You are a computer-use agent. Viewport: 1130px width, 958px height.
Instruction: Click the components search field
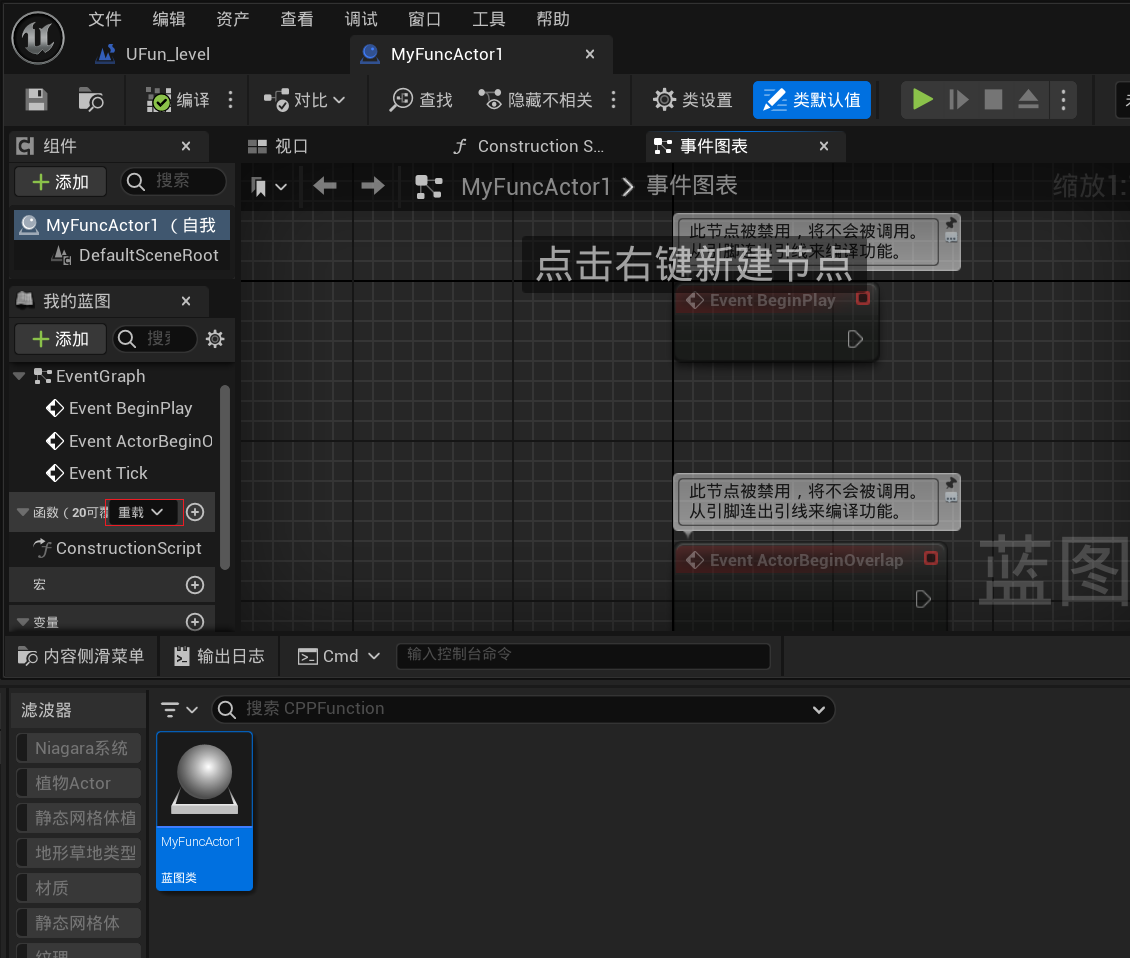174,181
